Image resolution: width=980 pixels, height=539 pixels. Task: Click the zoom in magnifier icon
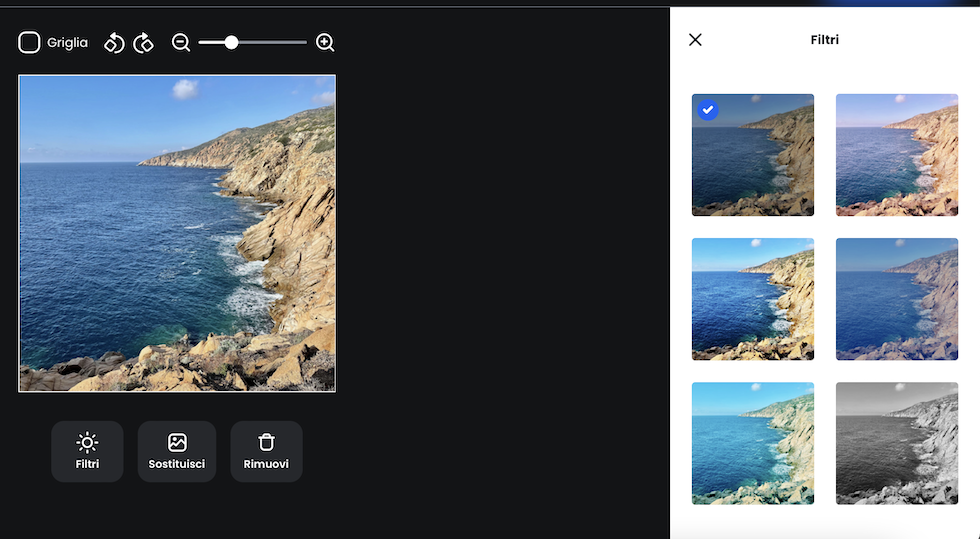tap(325, 42)
